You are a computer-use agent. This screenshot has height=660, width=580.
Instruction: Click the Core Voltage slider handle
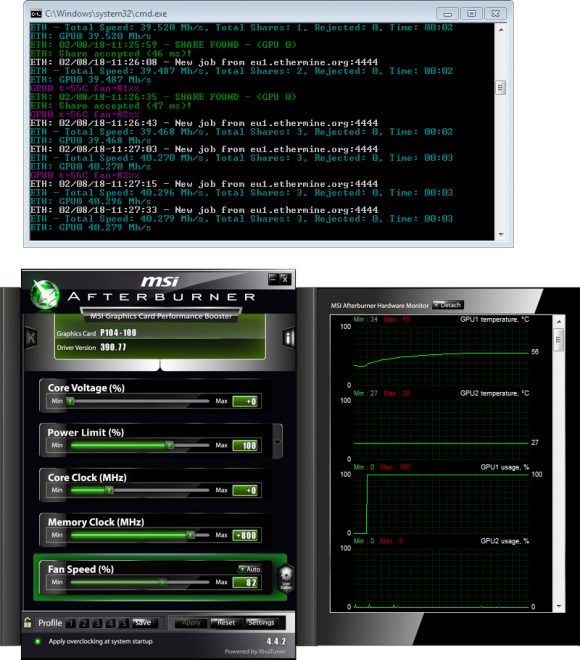click(x=71, y=401)
